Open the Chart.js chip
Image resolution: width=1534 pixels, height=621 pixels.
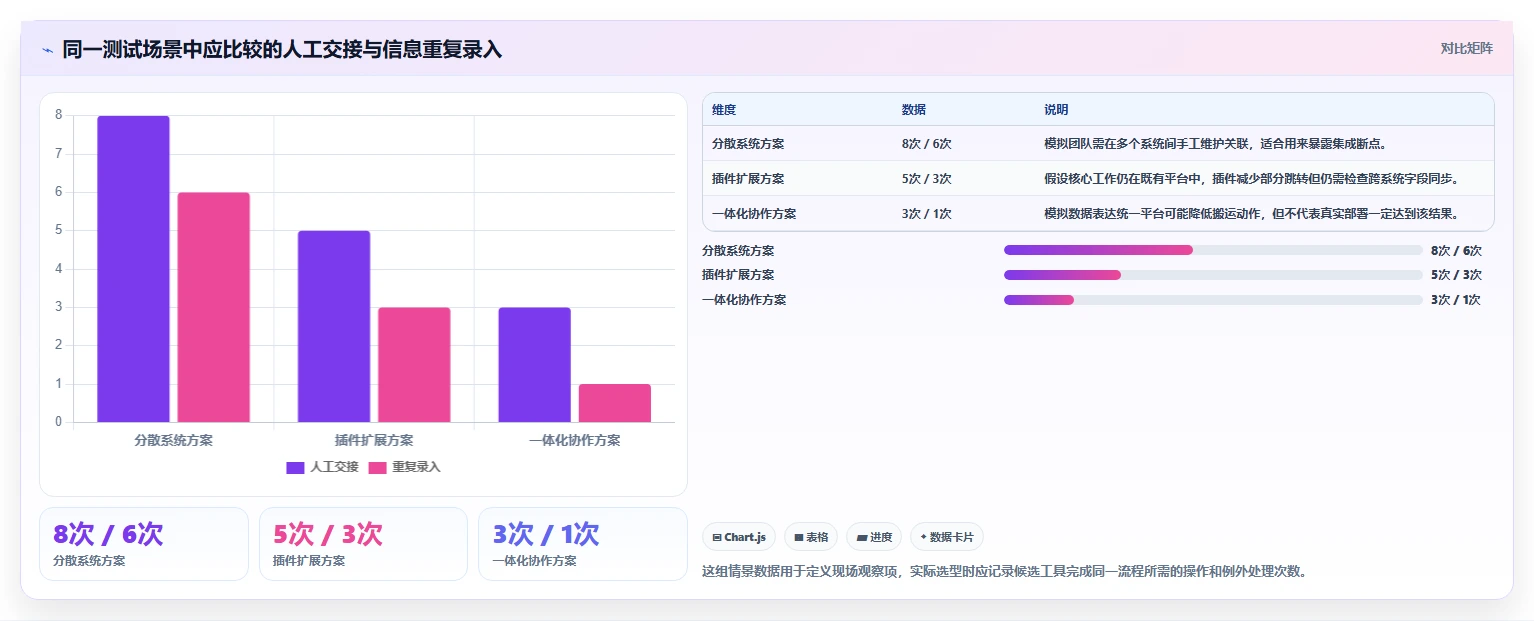[739, 537]
